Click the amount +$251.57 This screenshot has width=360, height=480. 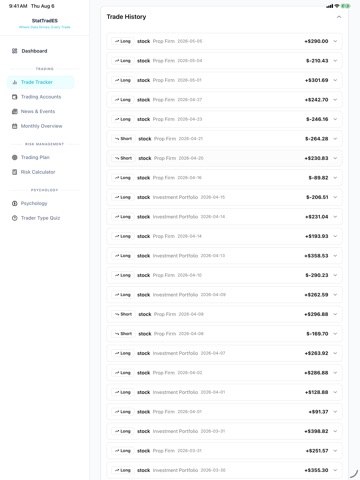317,451
